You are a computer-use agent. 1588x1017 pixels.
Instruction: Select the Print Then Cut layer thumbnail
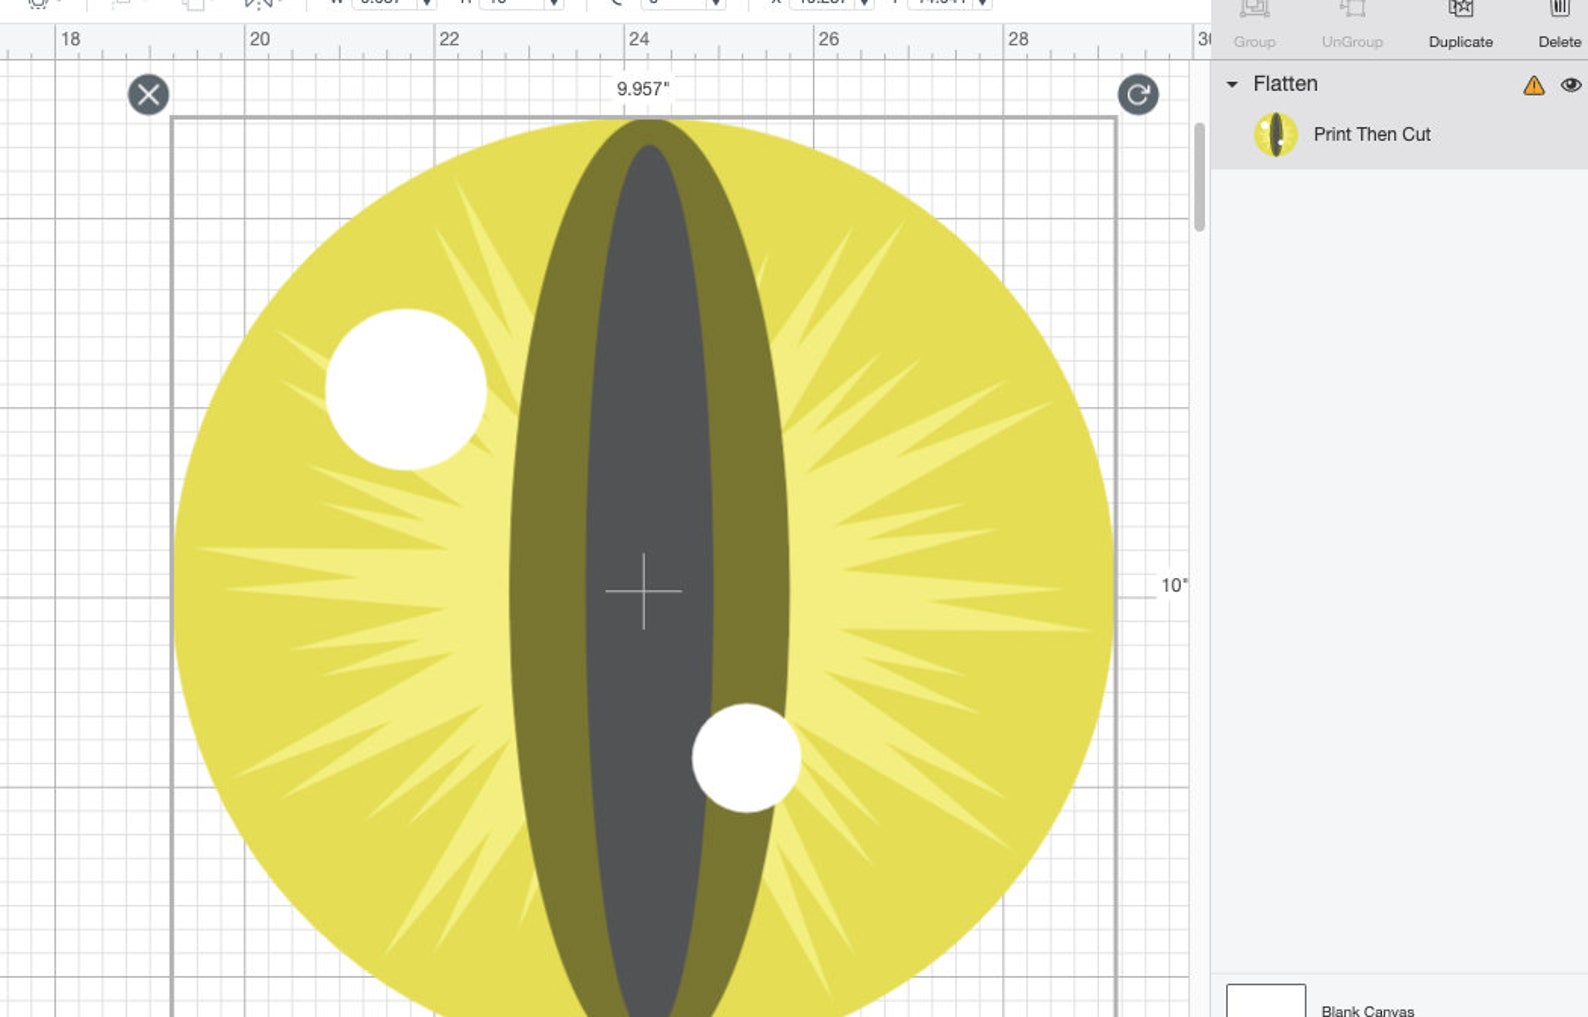(1275, 135)
